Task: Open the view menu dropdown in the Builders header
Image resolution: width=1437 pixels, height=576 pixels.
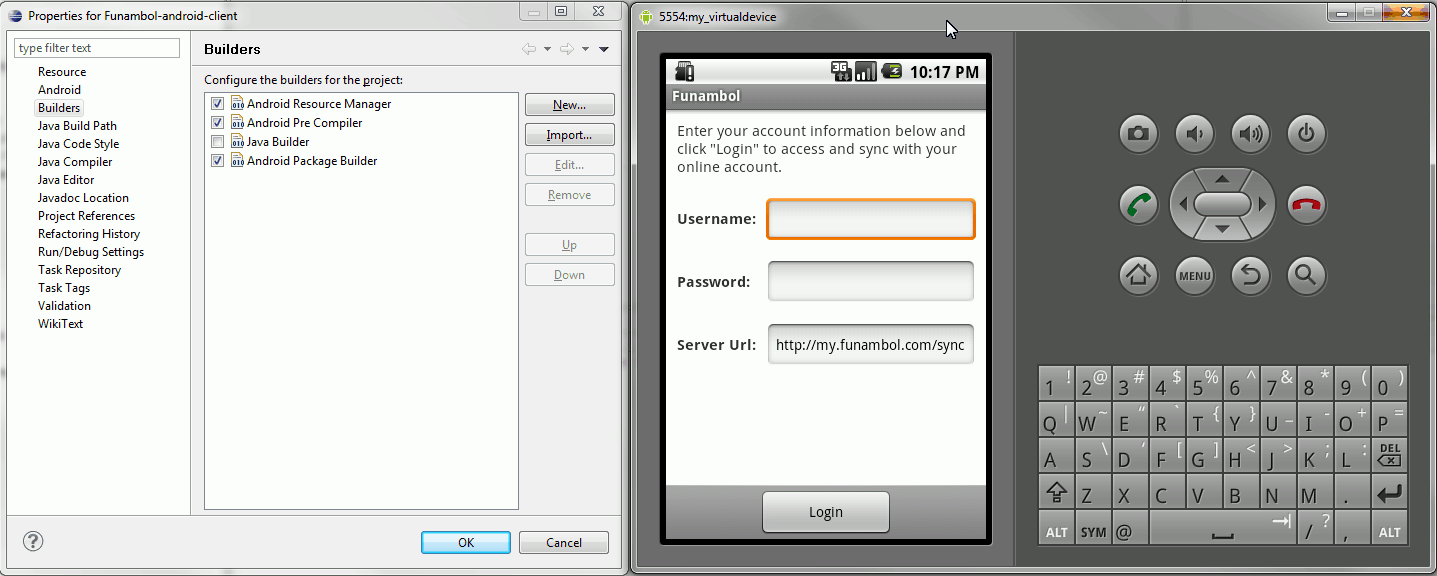Action: pyautogui.click(x=604, y=49)
